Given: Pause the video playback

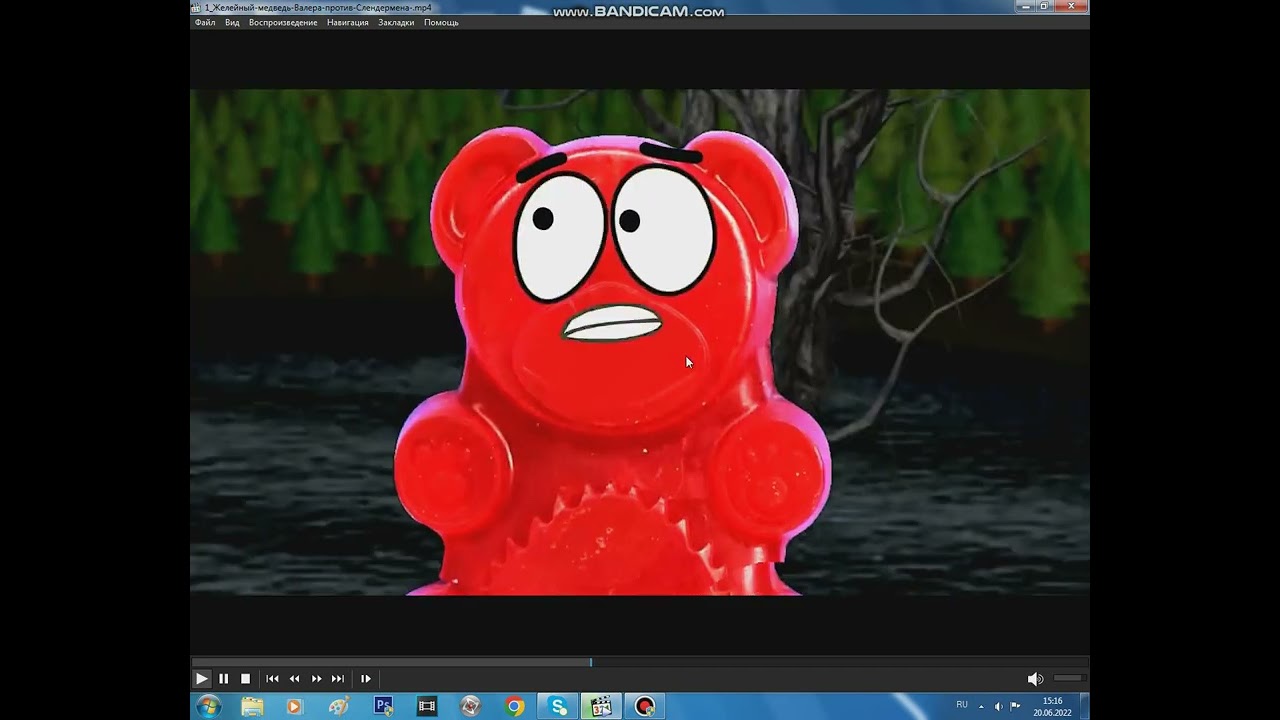Looking at the screenshot, I should [x=224, y=678].
